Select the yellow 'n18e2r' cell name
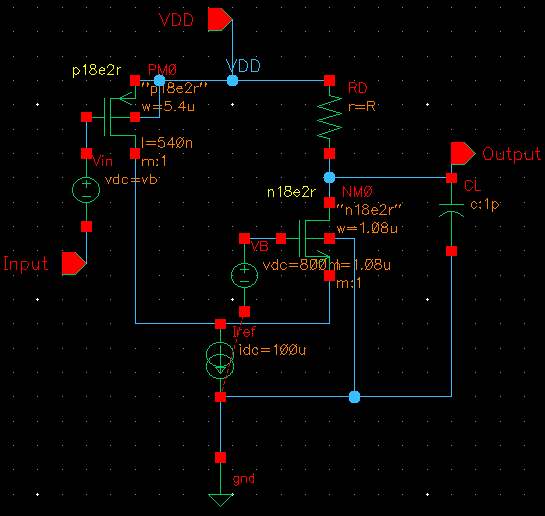The height and width of the screenshot is (516, 545). tap(291, 192)
